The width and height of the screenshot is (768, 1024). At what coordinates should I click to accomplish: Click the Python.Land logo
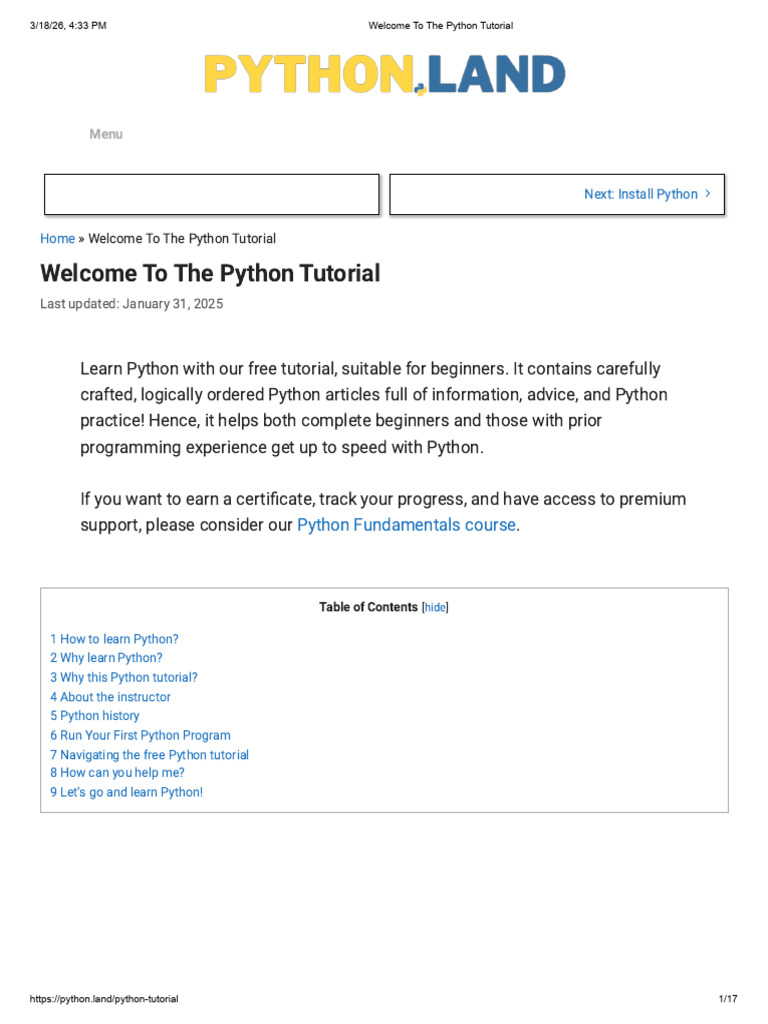coord(384,75)
